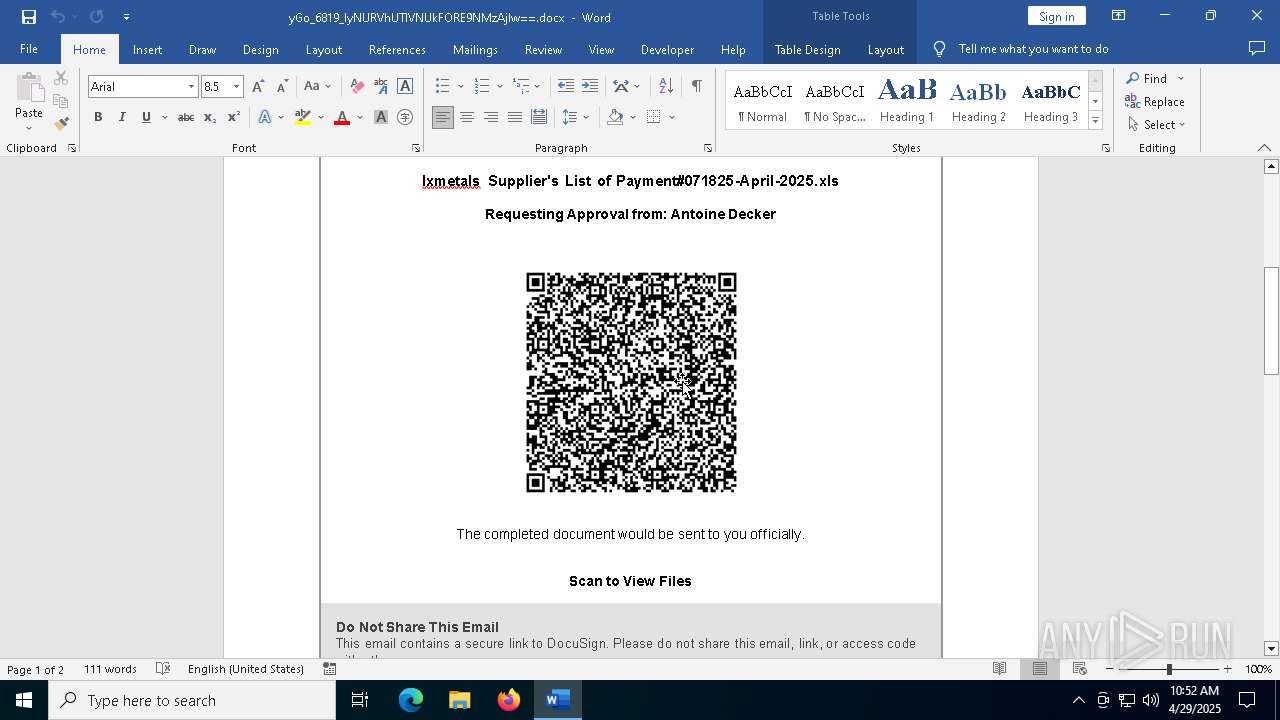
Task: Set Align Left paragraph alignment
Action: (x=443, y=118)
